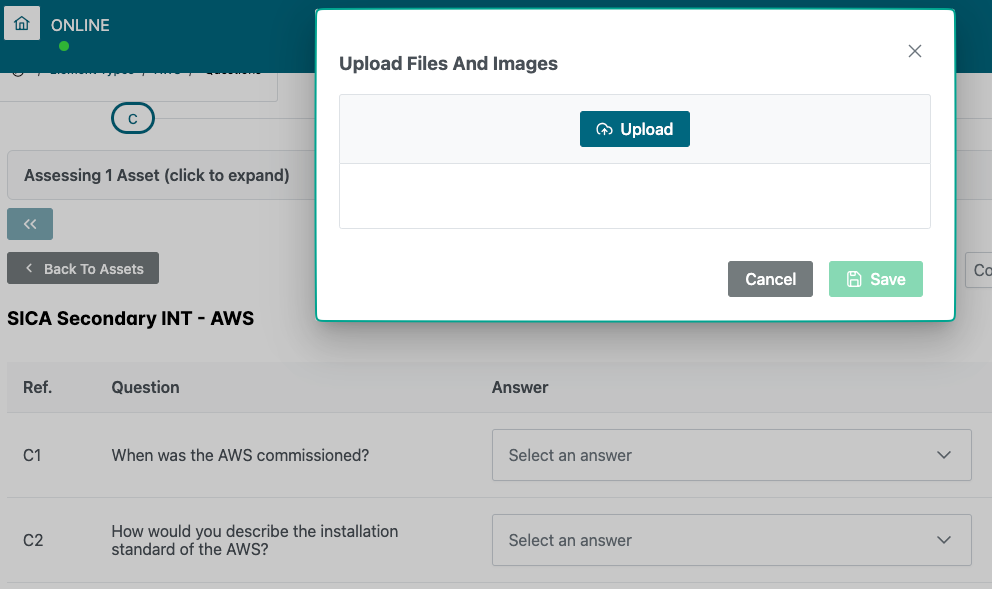Click the SICA Secondary INT - AWS heading

(130, 319)
